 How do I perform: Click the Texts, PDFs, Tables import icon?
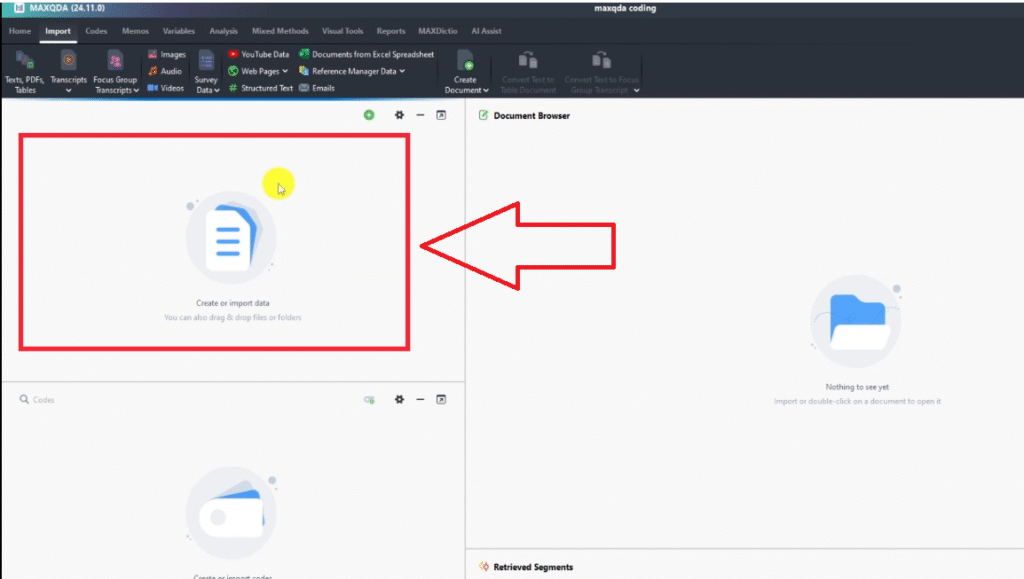click(x=25, y=62)
